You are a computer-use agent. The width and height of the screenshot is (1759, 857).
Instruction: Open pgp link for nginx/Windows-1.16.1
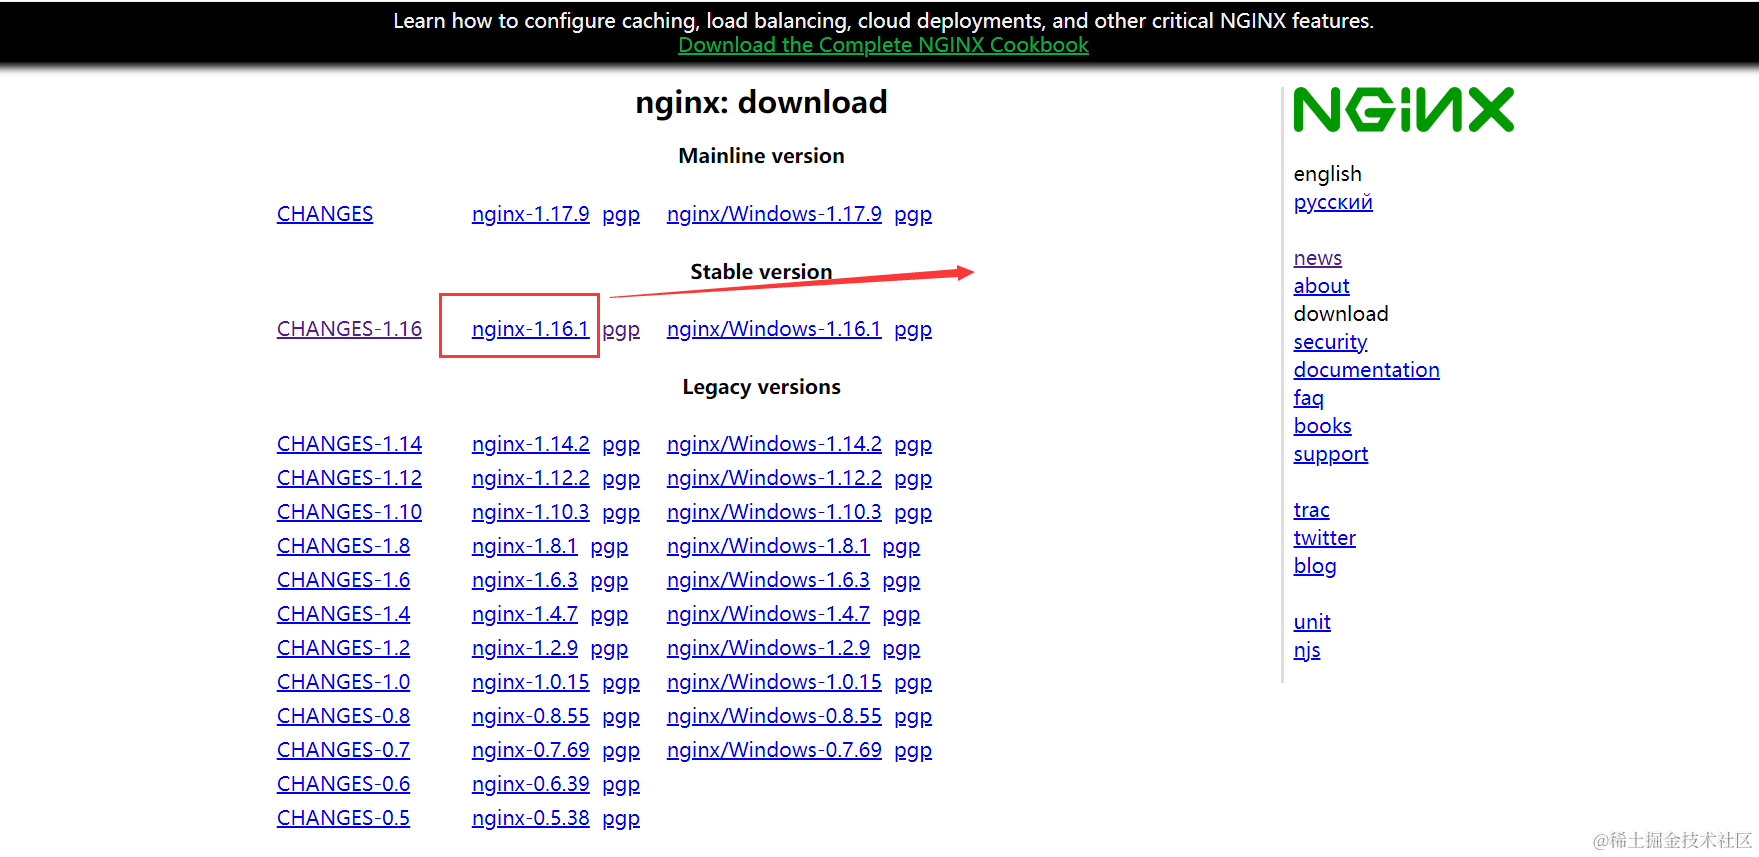tap(913, 330)
